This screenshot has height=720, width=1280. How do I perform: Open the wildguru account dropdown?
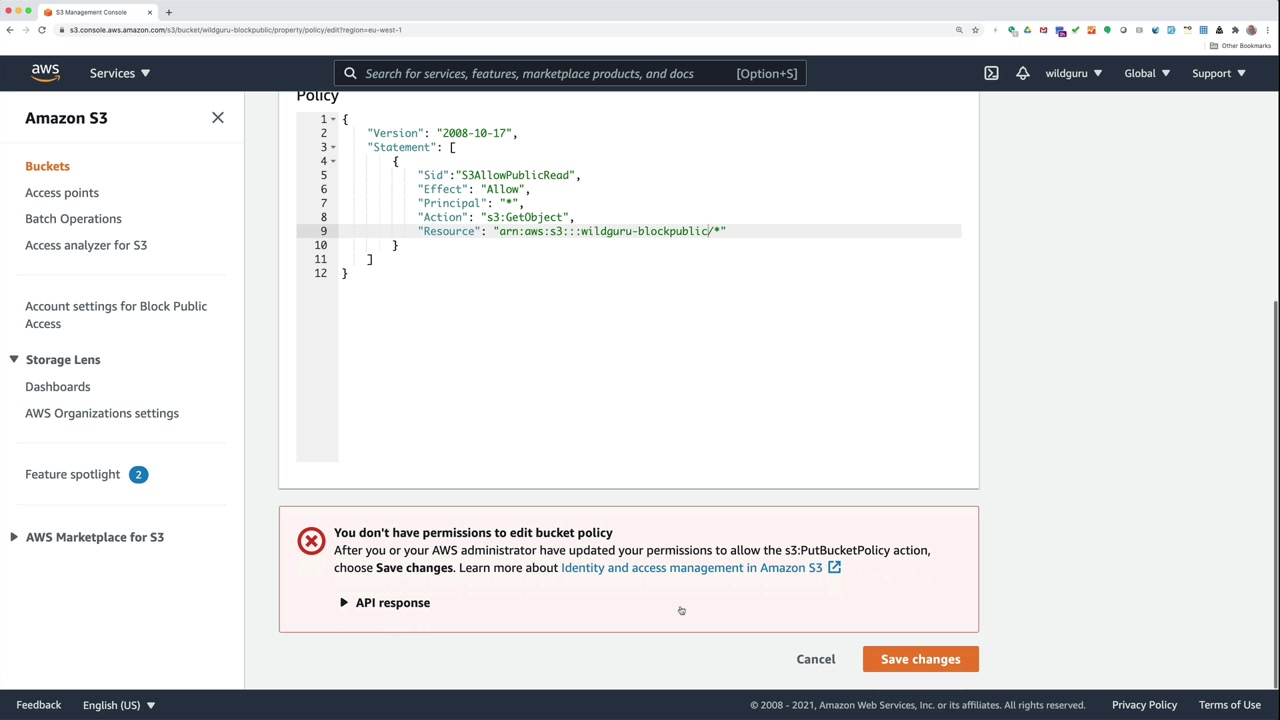click(x=1074, y=73)
